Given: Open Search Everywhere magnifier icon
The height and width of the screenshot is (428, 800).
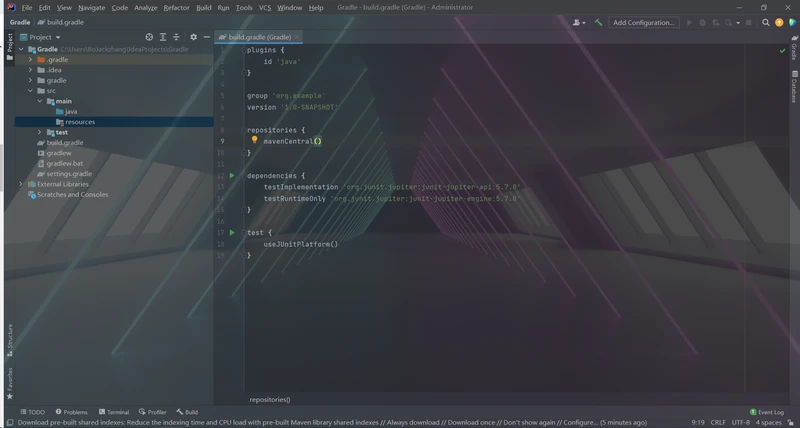Looking at the screenshot, I should tap(765, 22).
